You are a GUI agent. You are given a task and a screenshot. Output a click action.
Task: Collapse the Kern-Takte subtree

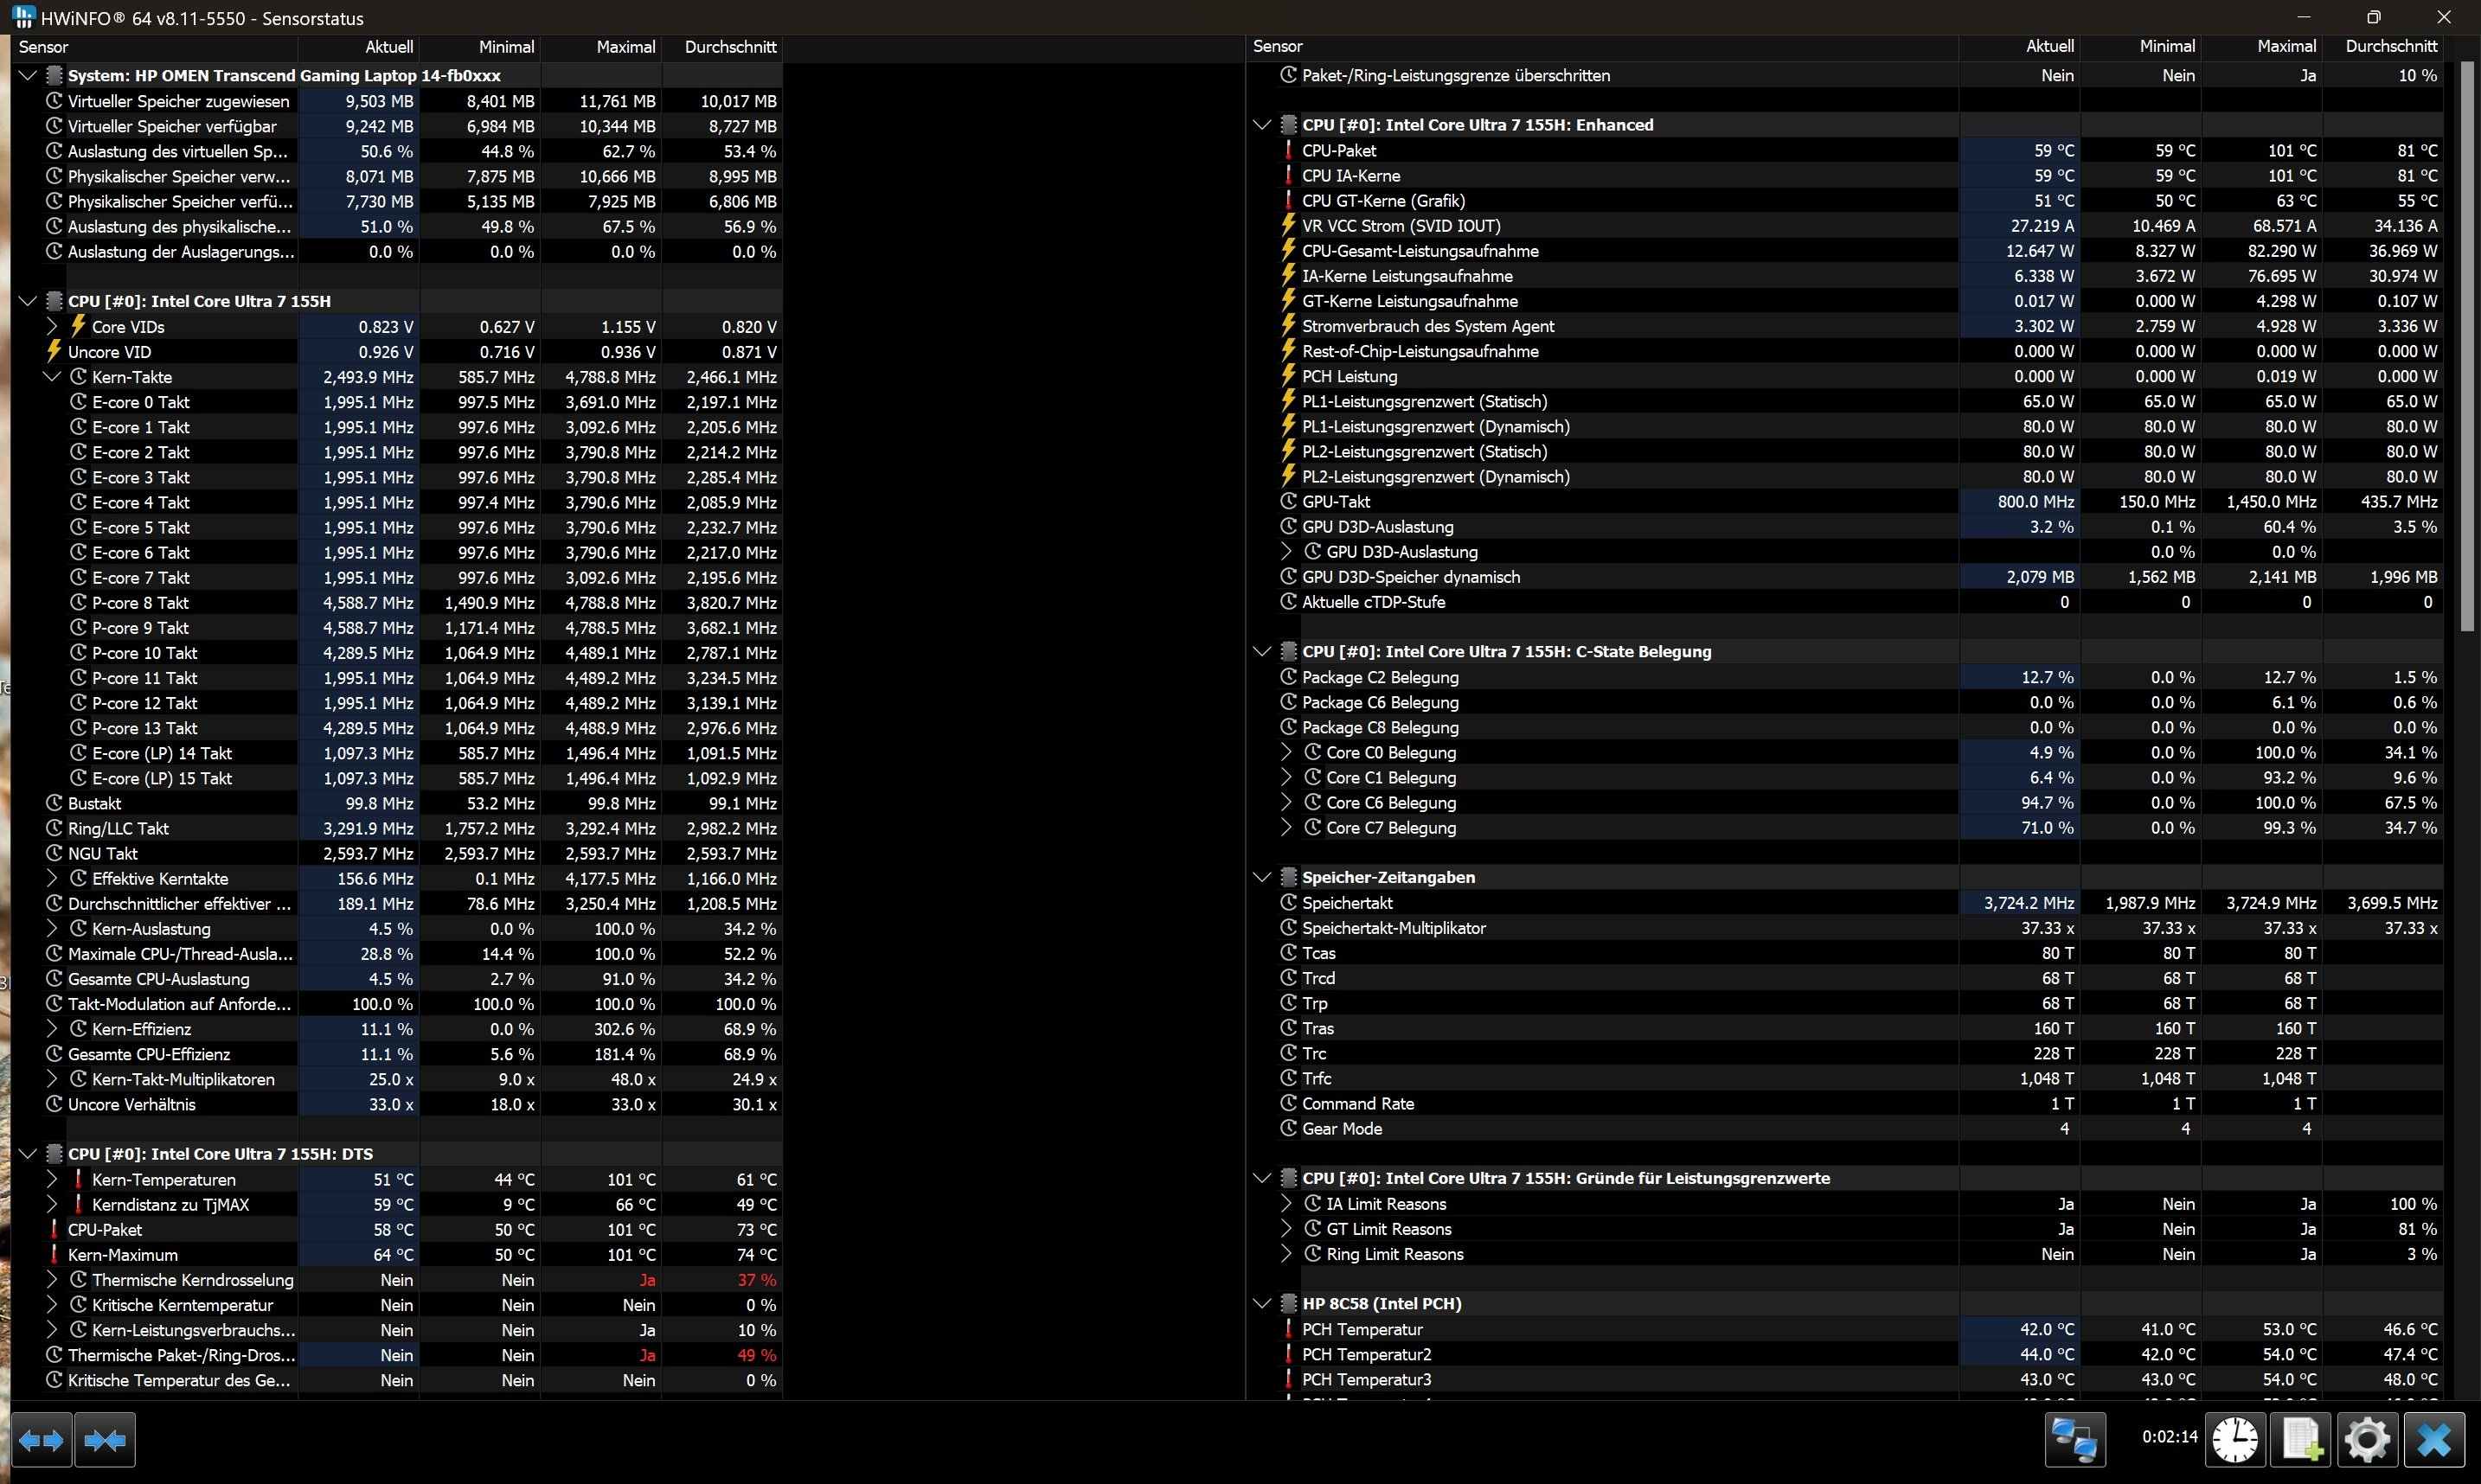52,376
